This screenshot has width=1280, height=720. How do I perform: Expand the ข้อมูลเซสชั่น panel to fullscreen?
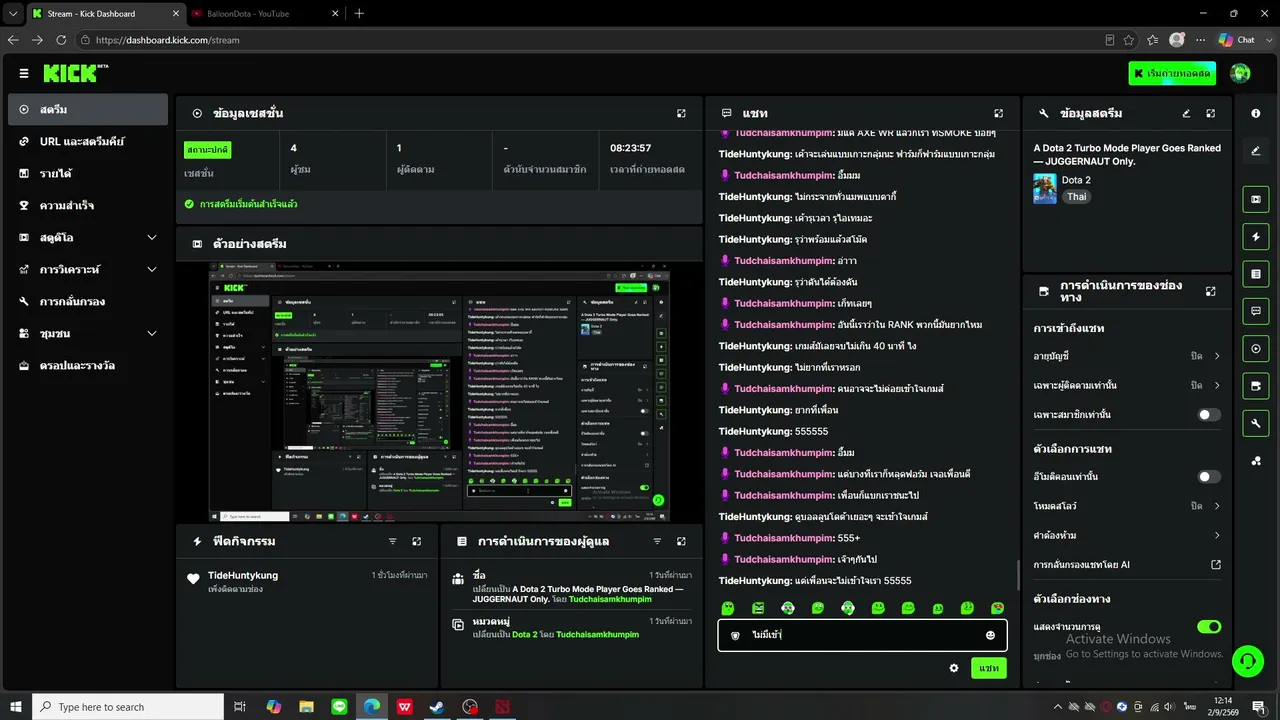coord(681,113)
